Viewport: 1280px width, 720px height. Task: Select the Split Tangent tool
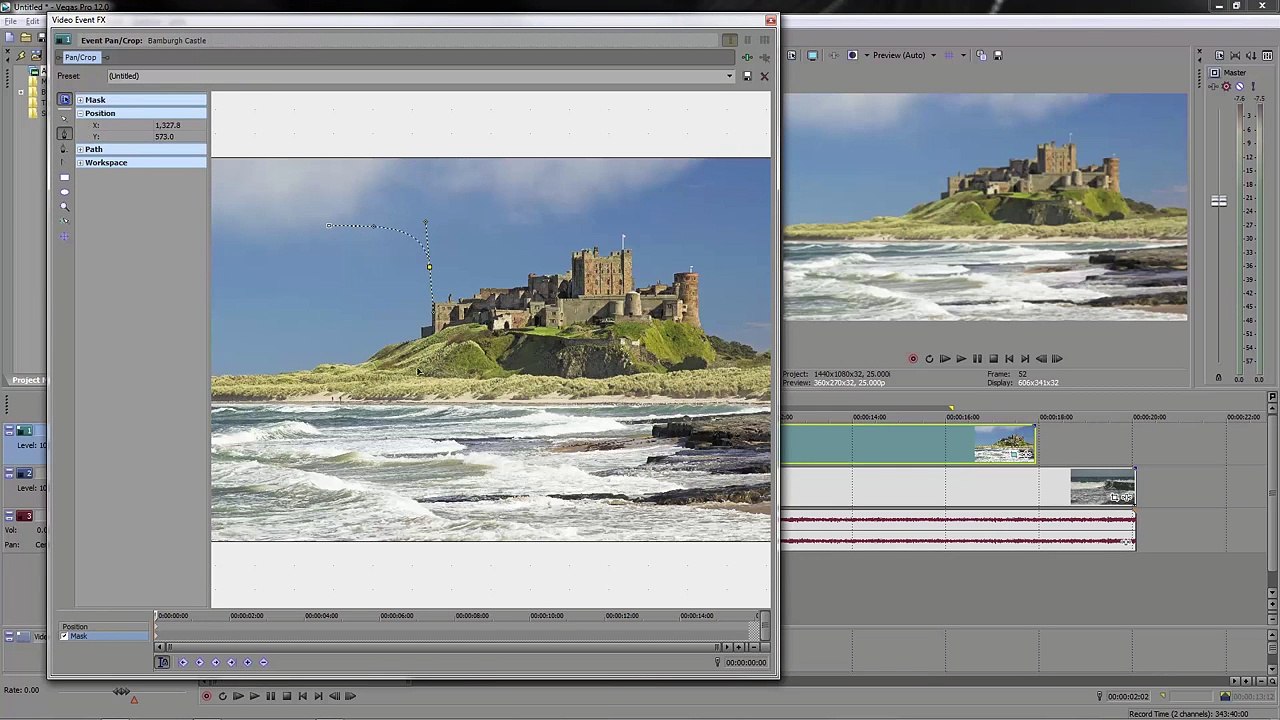pos(64,162)
